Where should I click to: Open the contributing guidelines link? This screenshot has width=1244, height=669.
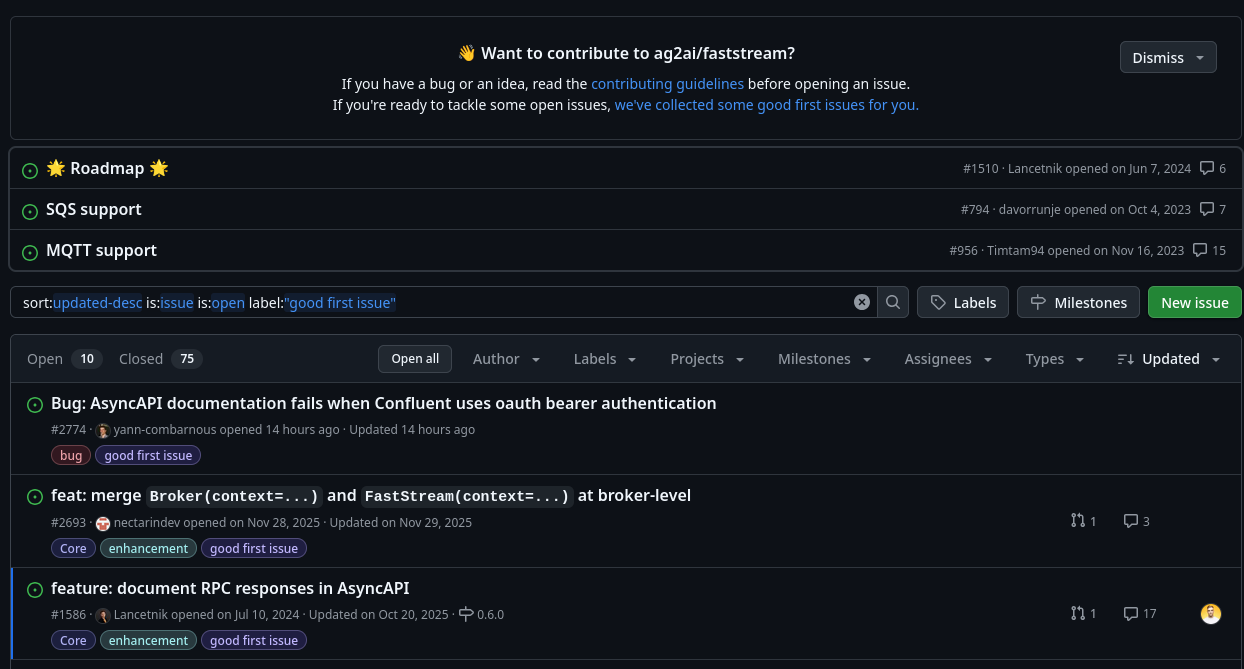(667, 84)
